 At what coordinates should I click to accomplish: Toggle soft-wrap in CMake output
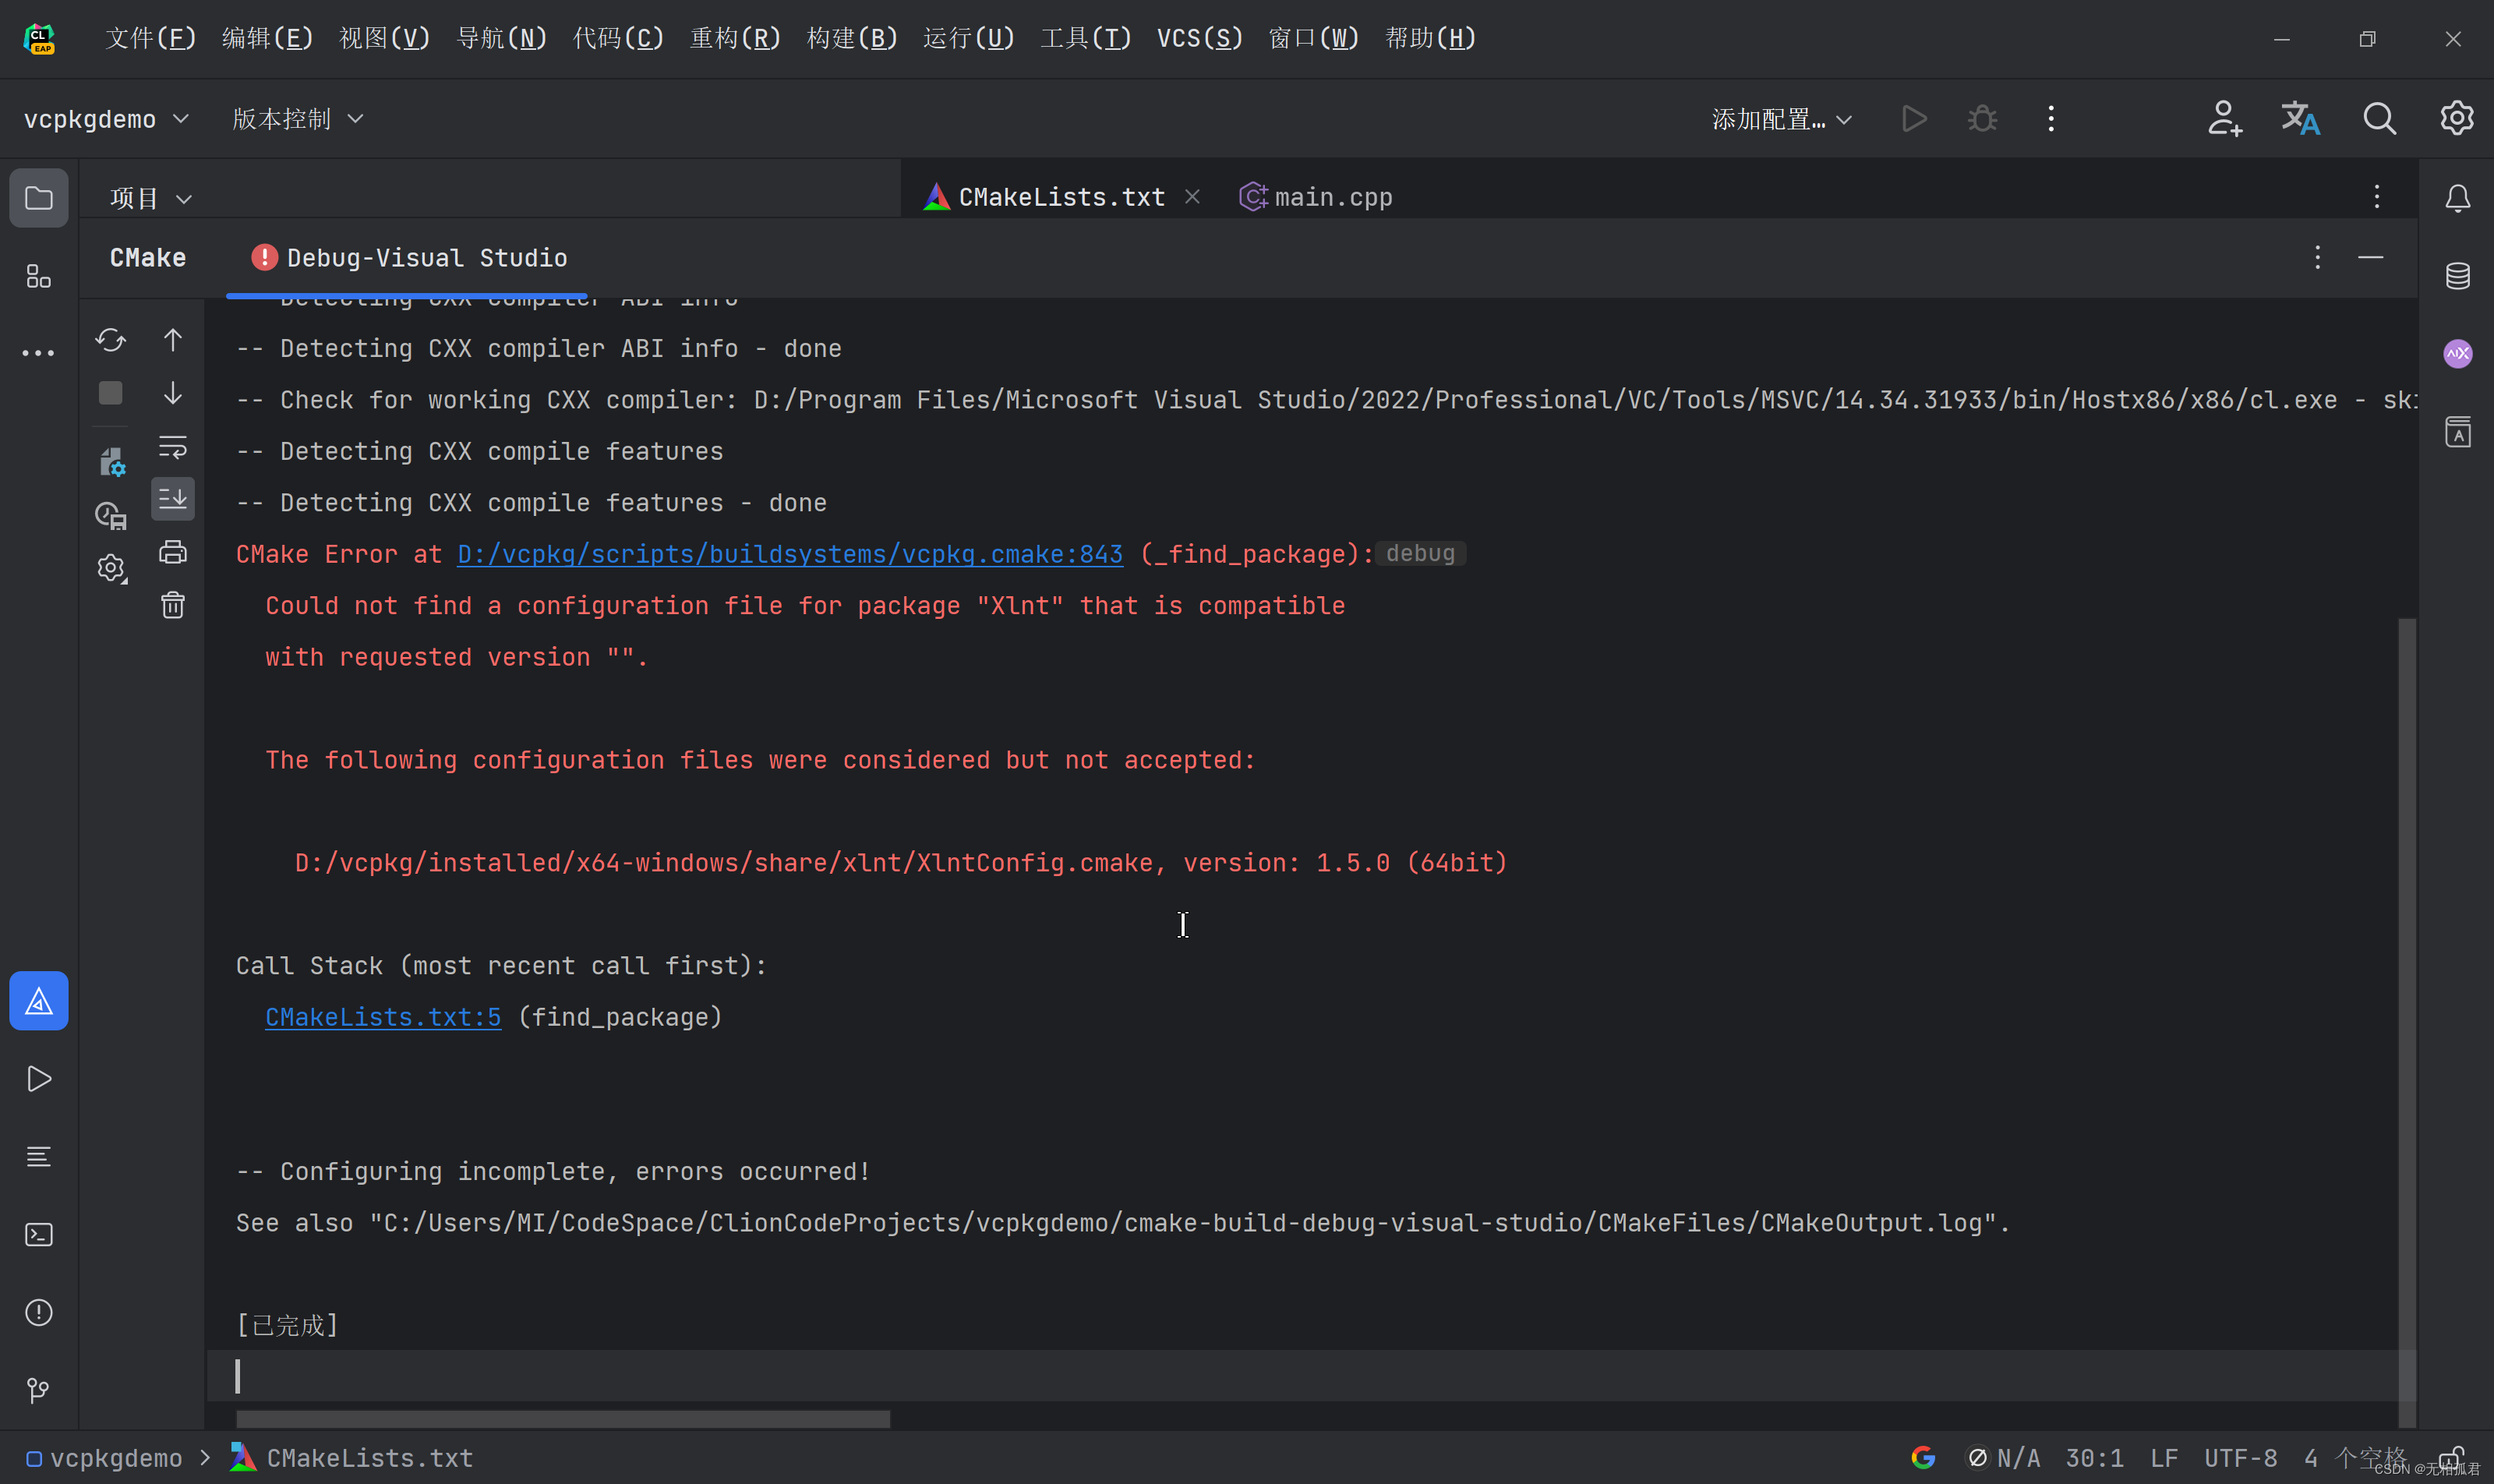[173, 446]
